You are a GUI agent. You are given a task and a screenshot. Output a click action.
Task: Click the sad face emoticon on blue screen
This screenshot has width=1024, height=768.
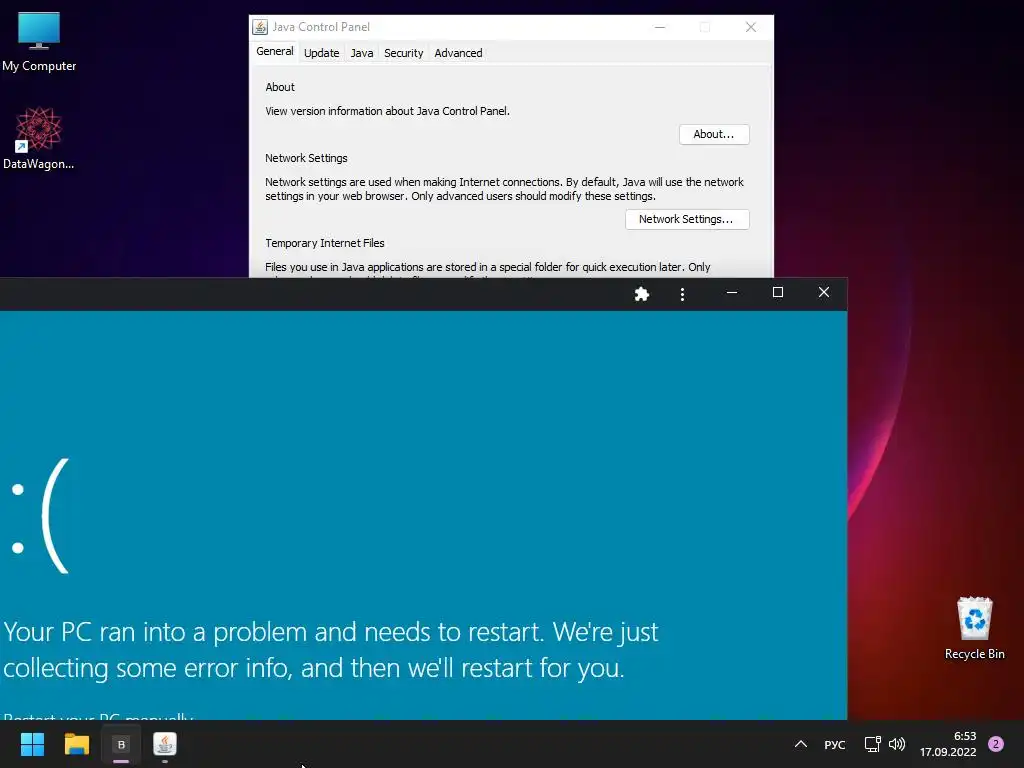coord(40,516)
